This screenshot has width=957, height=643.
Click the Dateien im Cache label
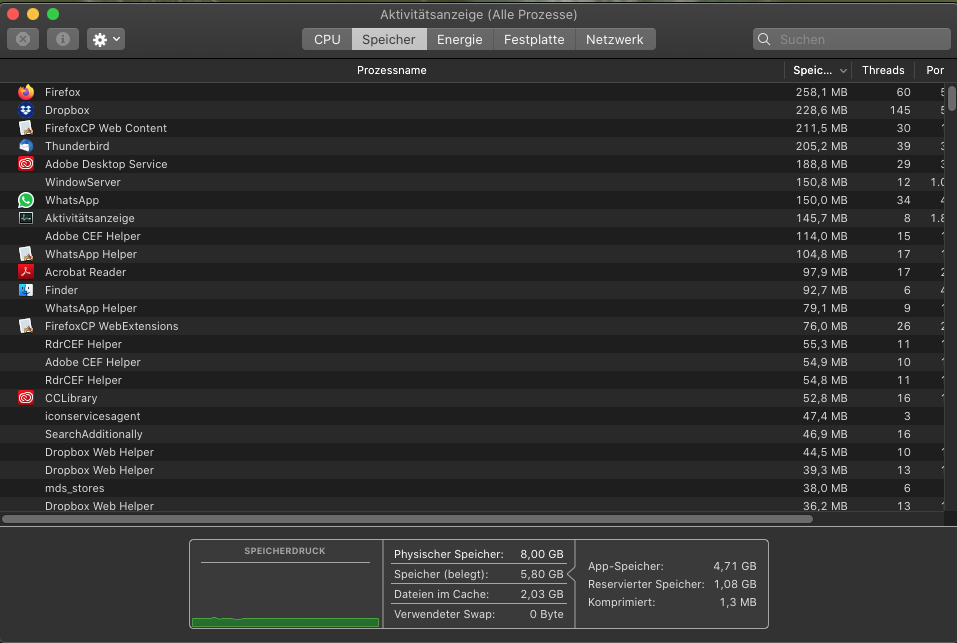[x=441, y=594]
